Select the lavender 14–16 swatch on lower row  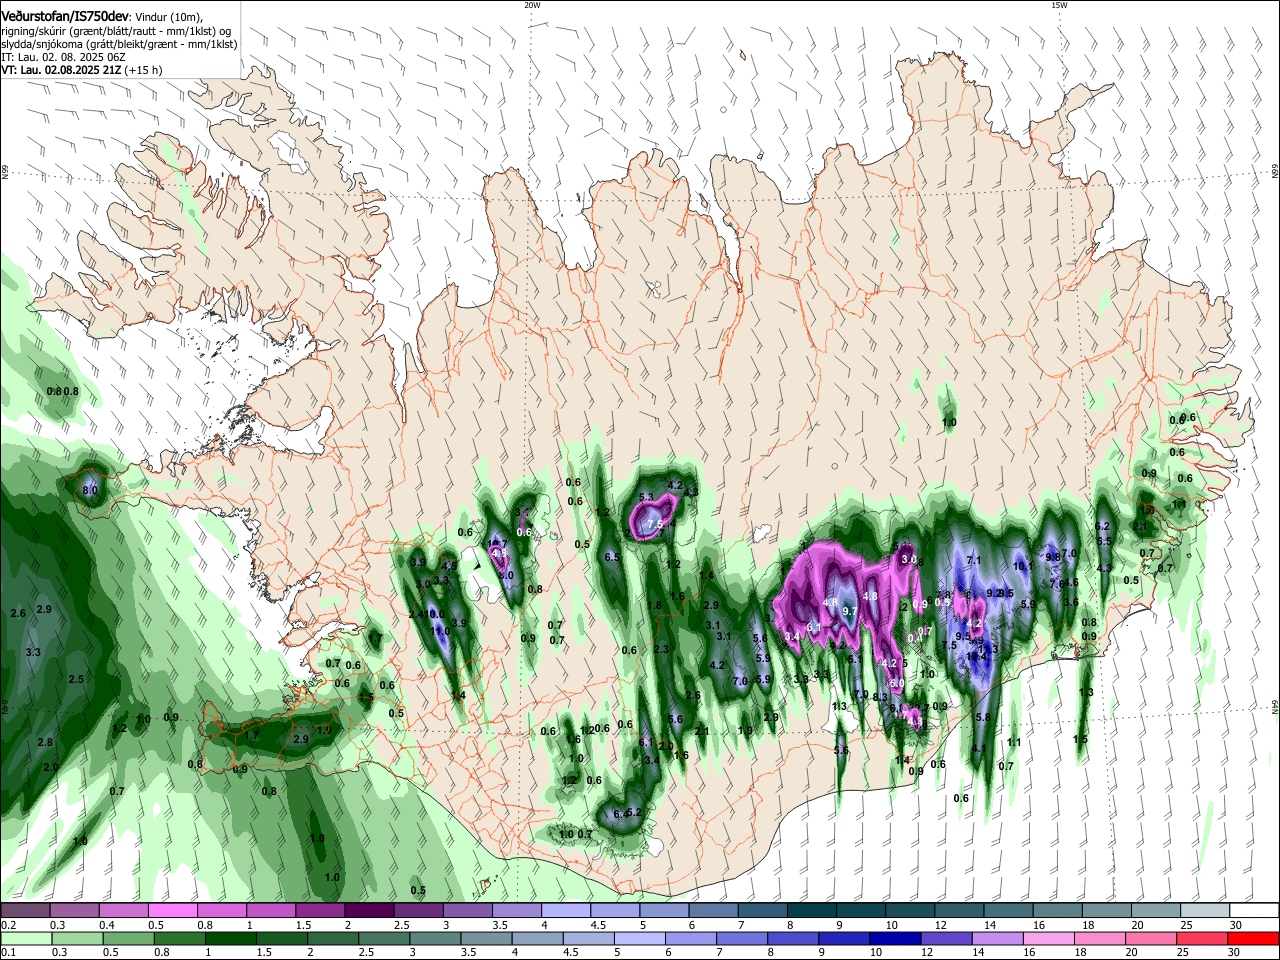tap(996, 938)
